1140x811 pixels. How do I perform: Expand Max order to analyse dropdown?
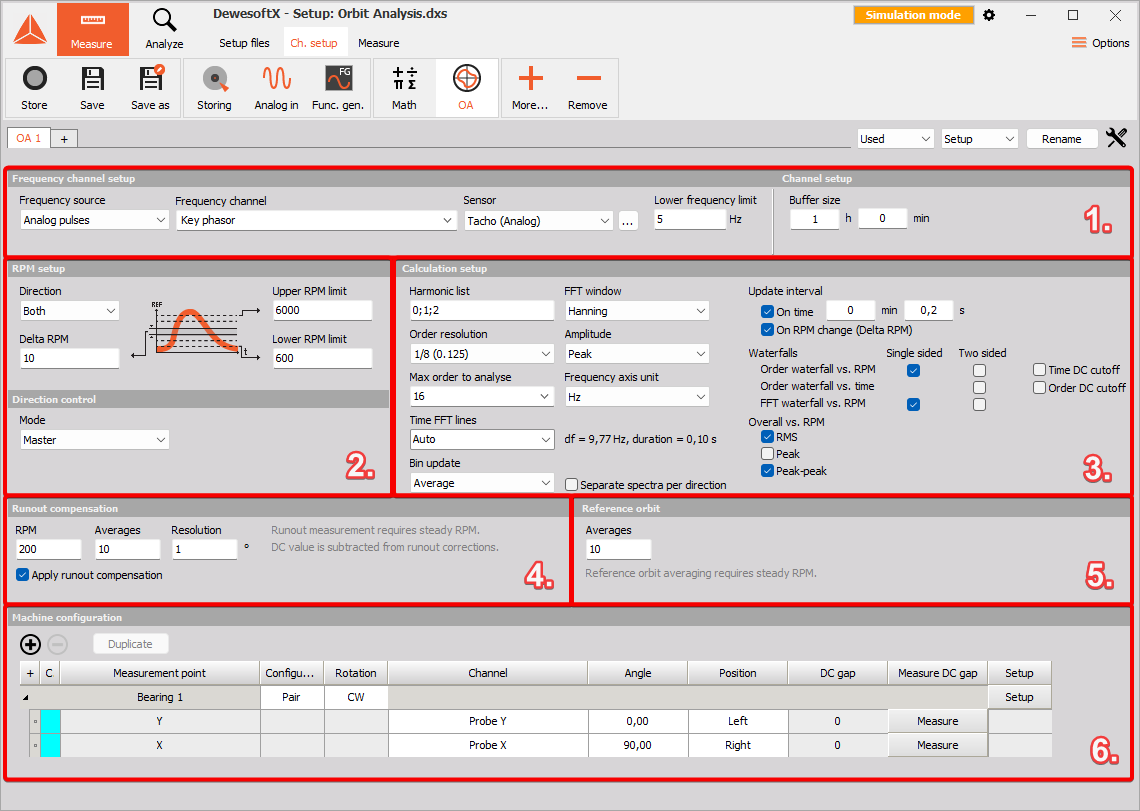pyautogui.click(x=482, y=396)
